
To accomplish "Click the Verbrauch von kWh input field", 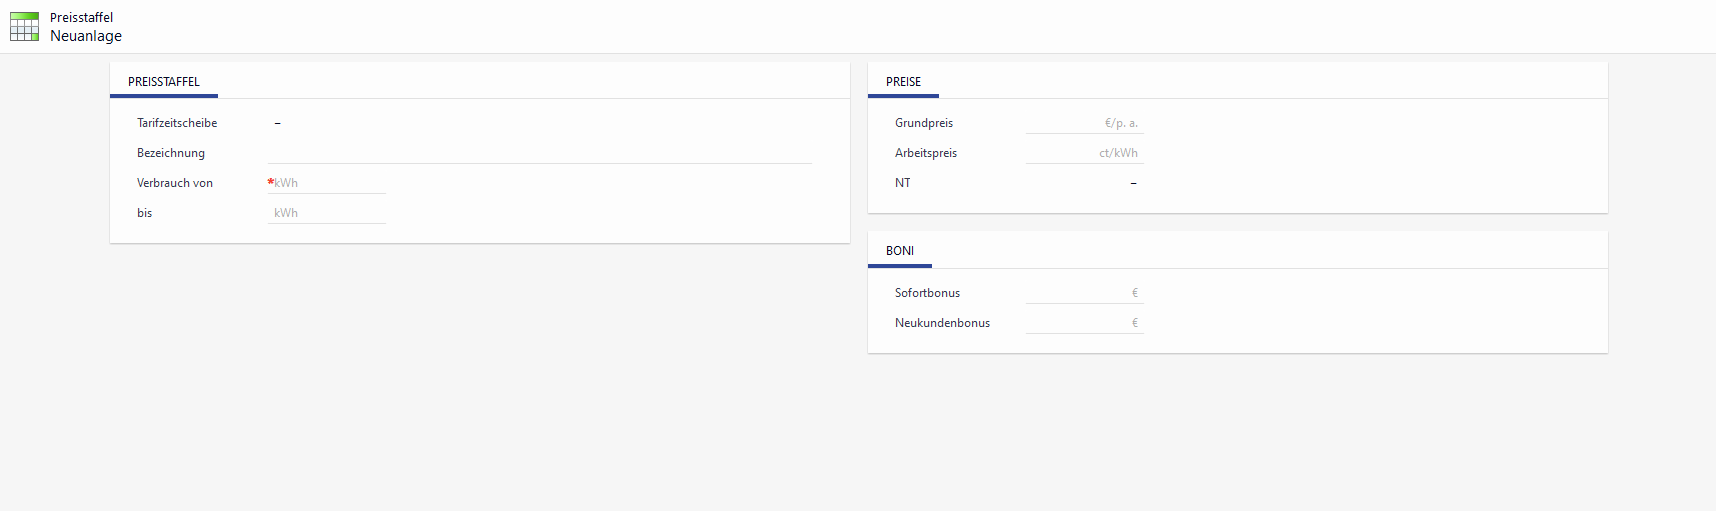I will click(x=328, y=183).
